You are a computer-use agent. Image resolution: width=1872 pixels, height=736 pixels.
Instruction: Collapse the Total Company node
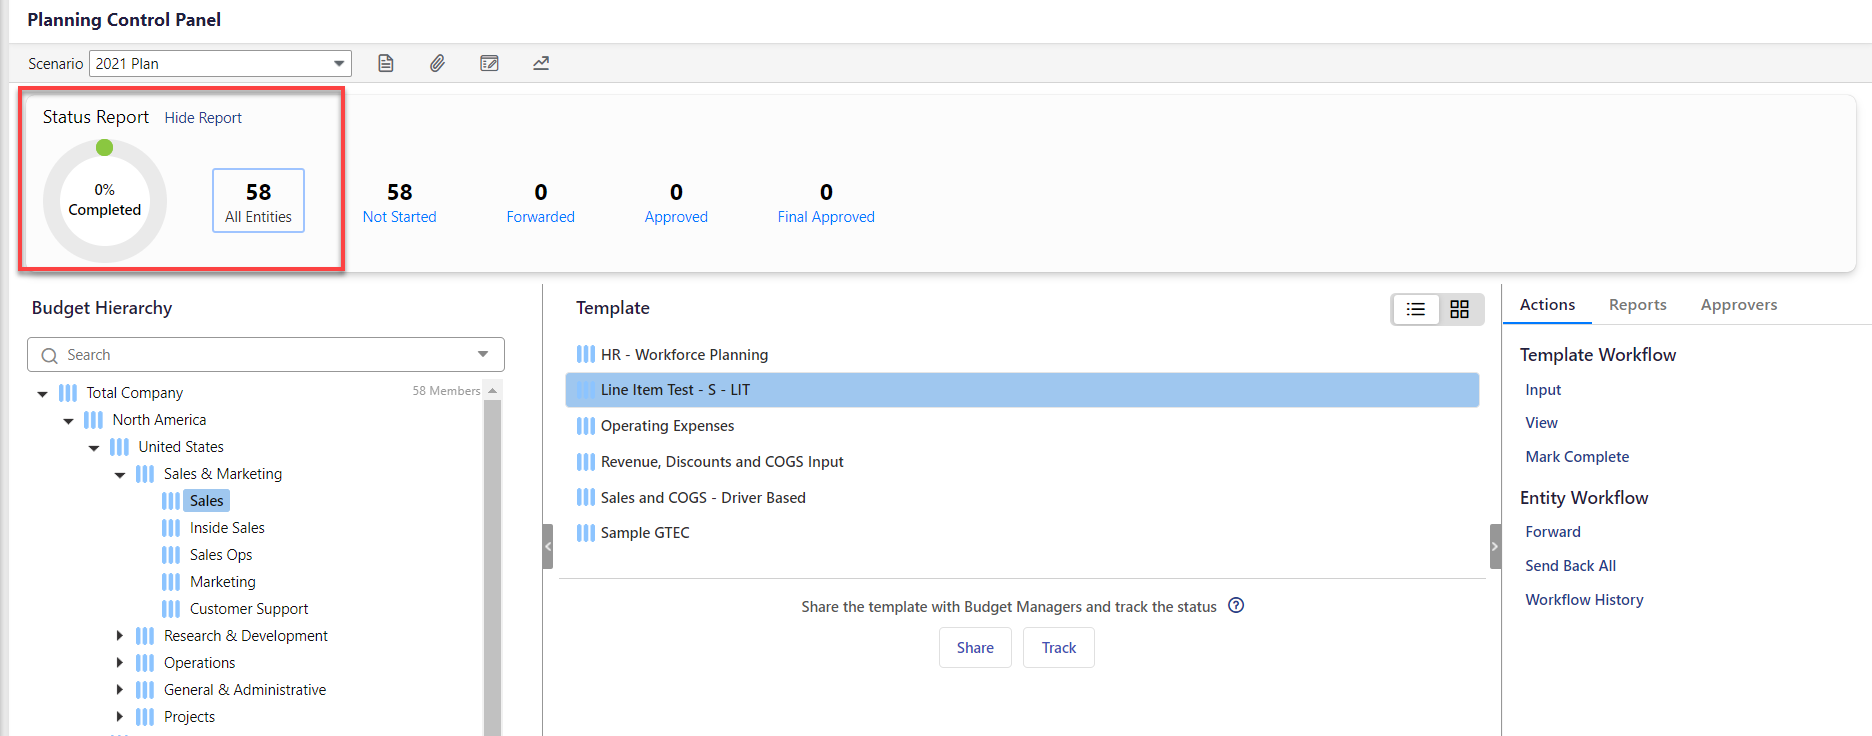(x=42, y=394)
